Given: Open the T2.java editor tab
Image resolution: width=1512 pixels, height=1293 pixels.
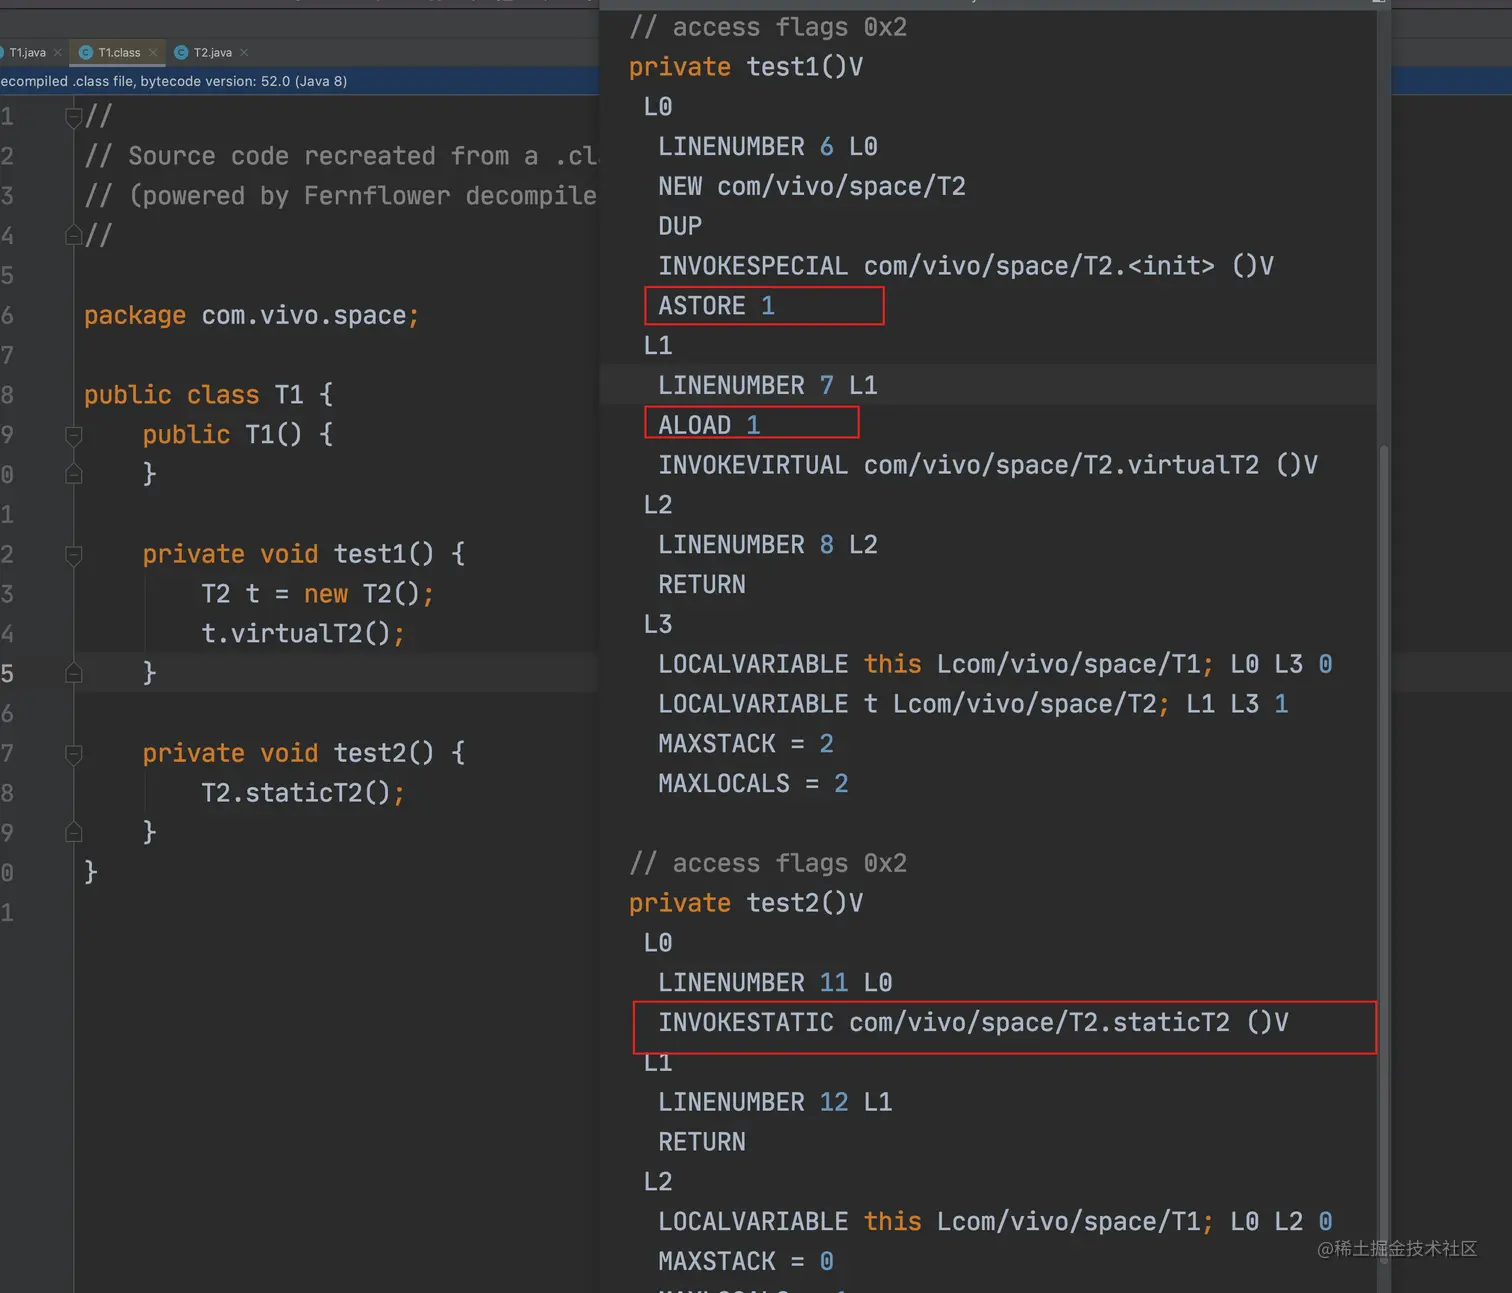Looking at the screenshot, I should click(x=212, y=53).
